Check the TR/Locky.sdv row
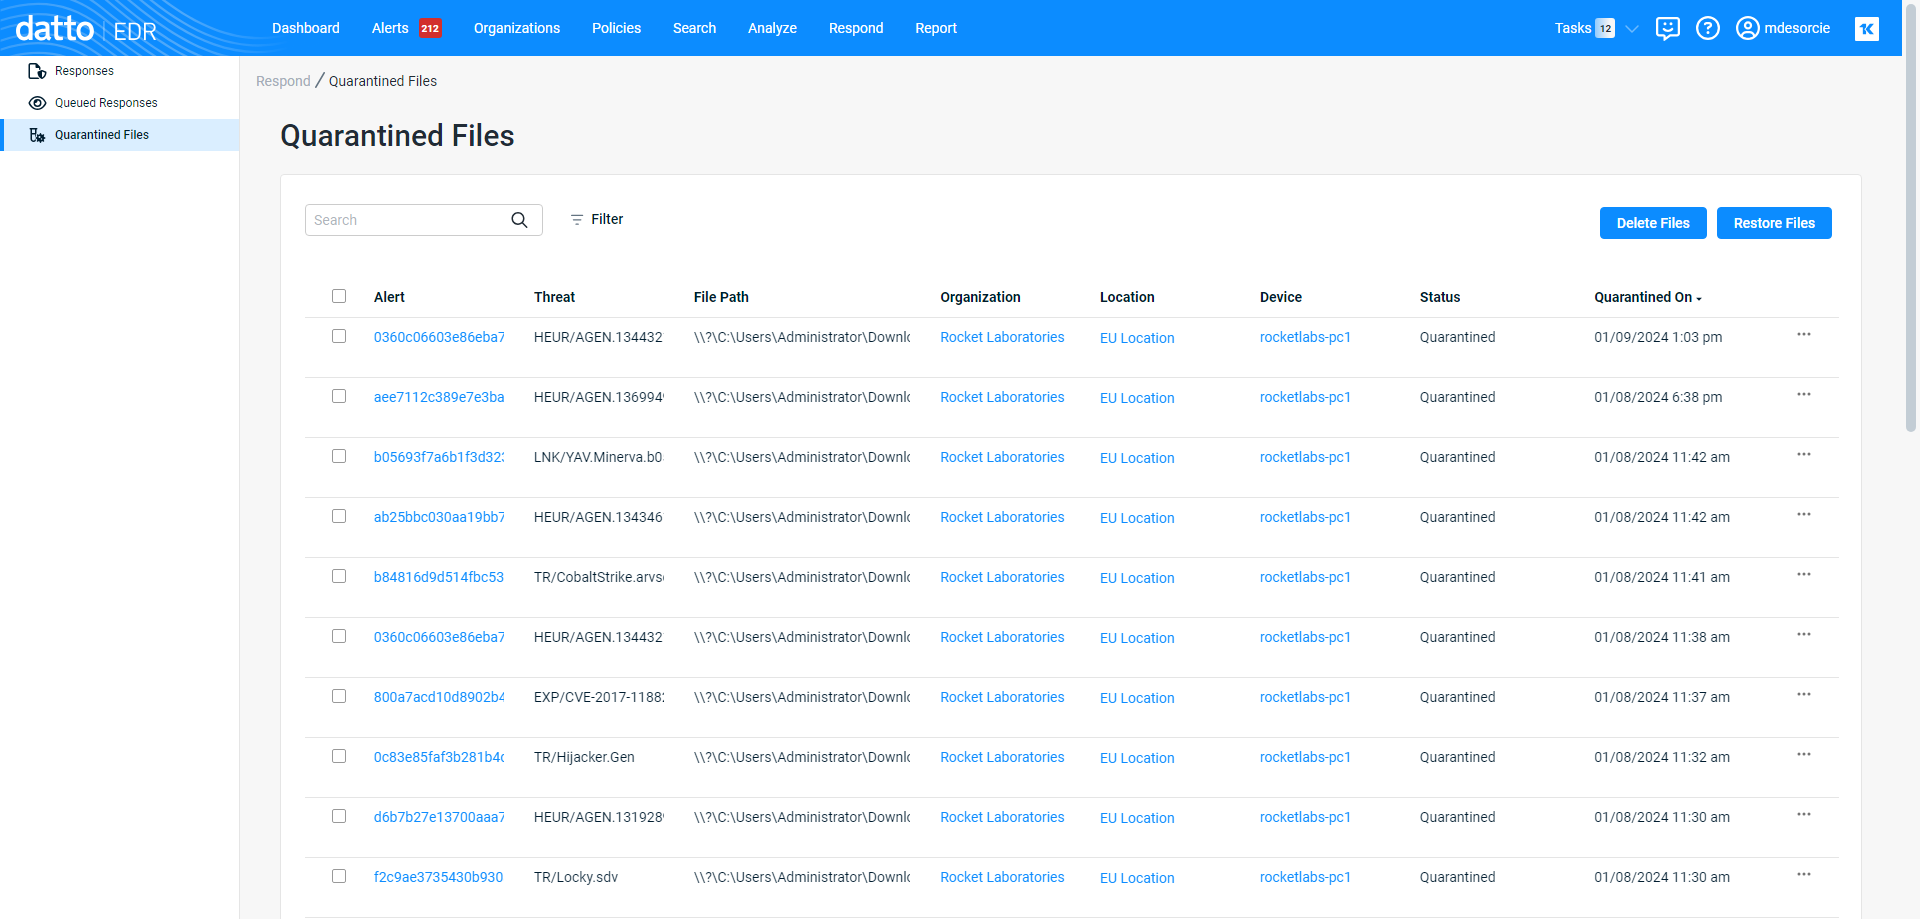Image resolution: width=1920 pixels, height=919 pixels. click(x=339, y=876)
